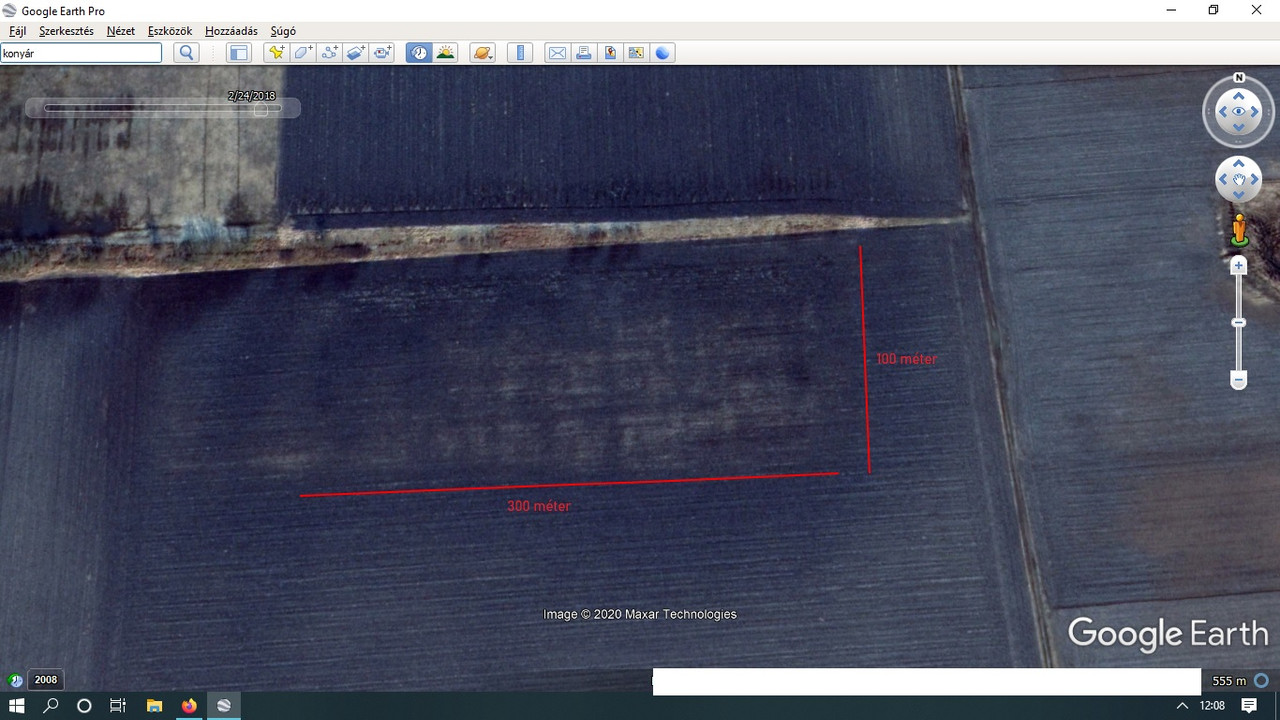This screenshot has width=1280, height=720.
Task: Open the Eszközök menu
Action: tap(170, 31)
